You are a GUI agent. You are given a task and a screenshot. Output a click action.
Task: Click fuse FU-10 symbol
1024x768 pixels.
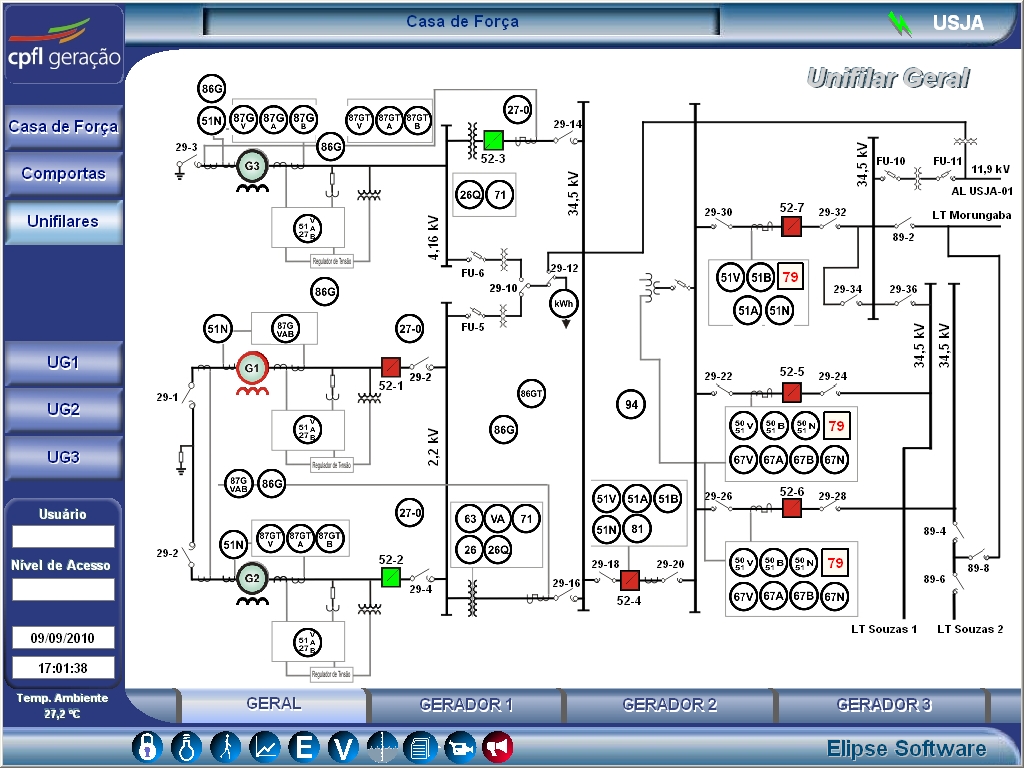[892, 176]
